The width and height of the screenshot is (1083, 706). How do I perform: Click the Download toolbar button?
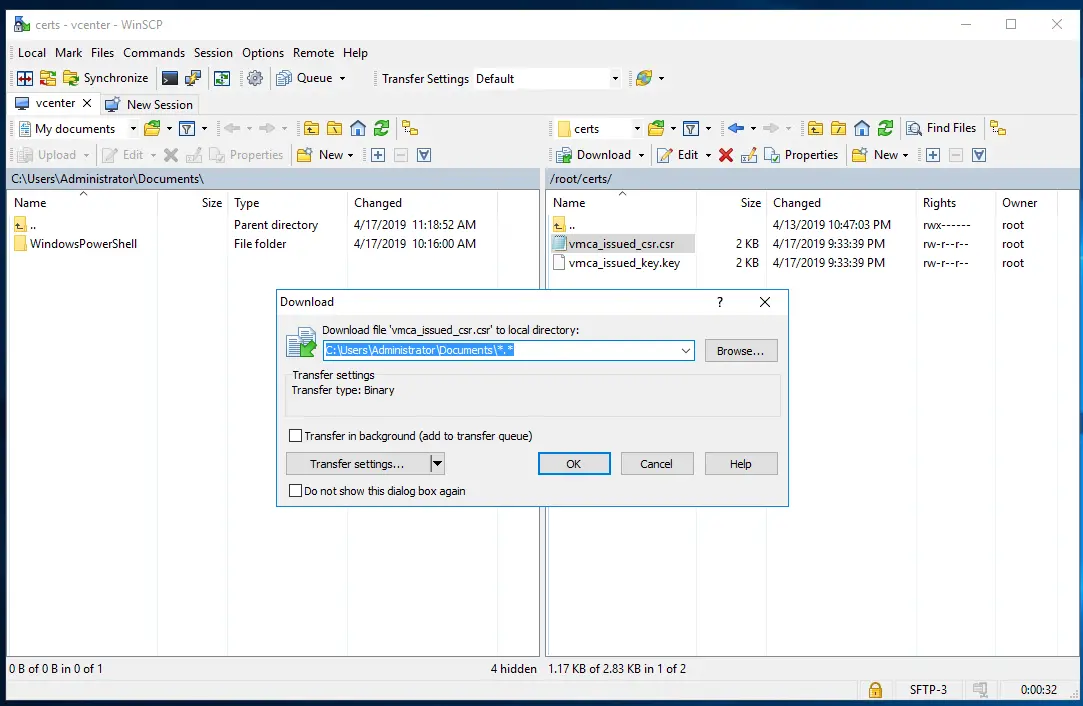[594, 155]
